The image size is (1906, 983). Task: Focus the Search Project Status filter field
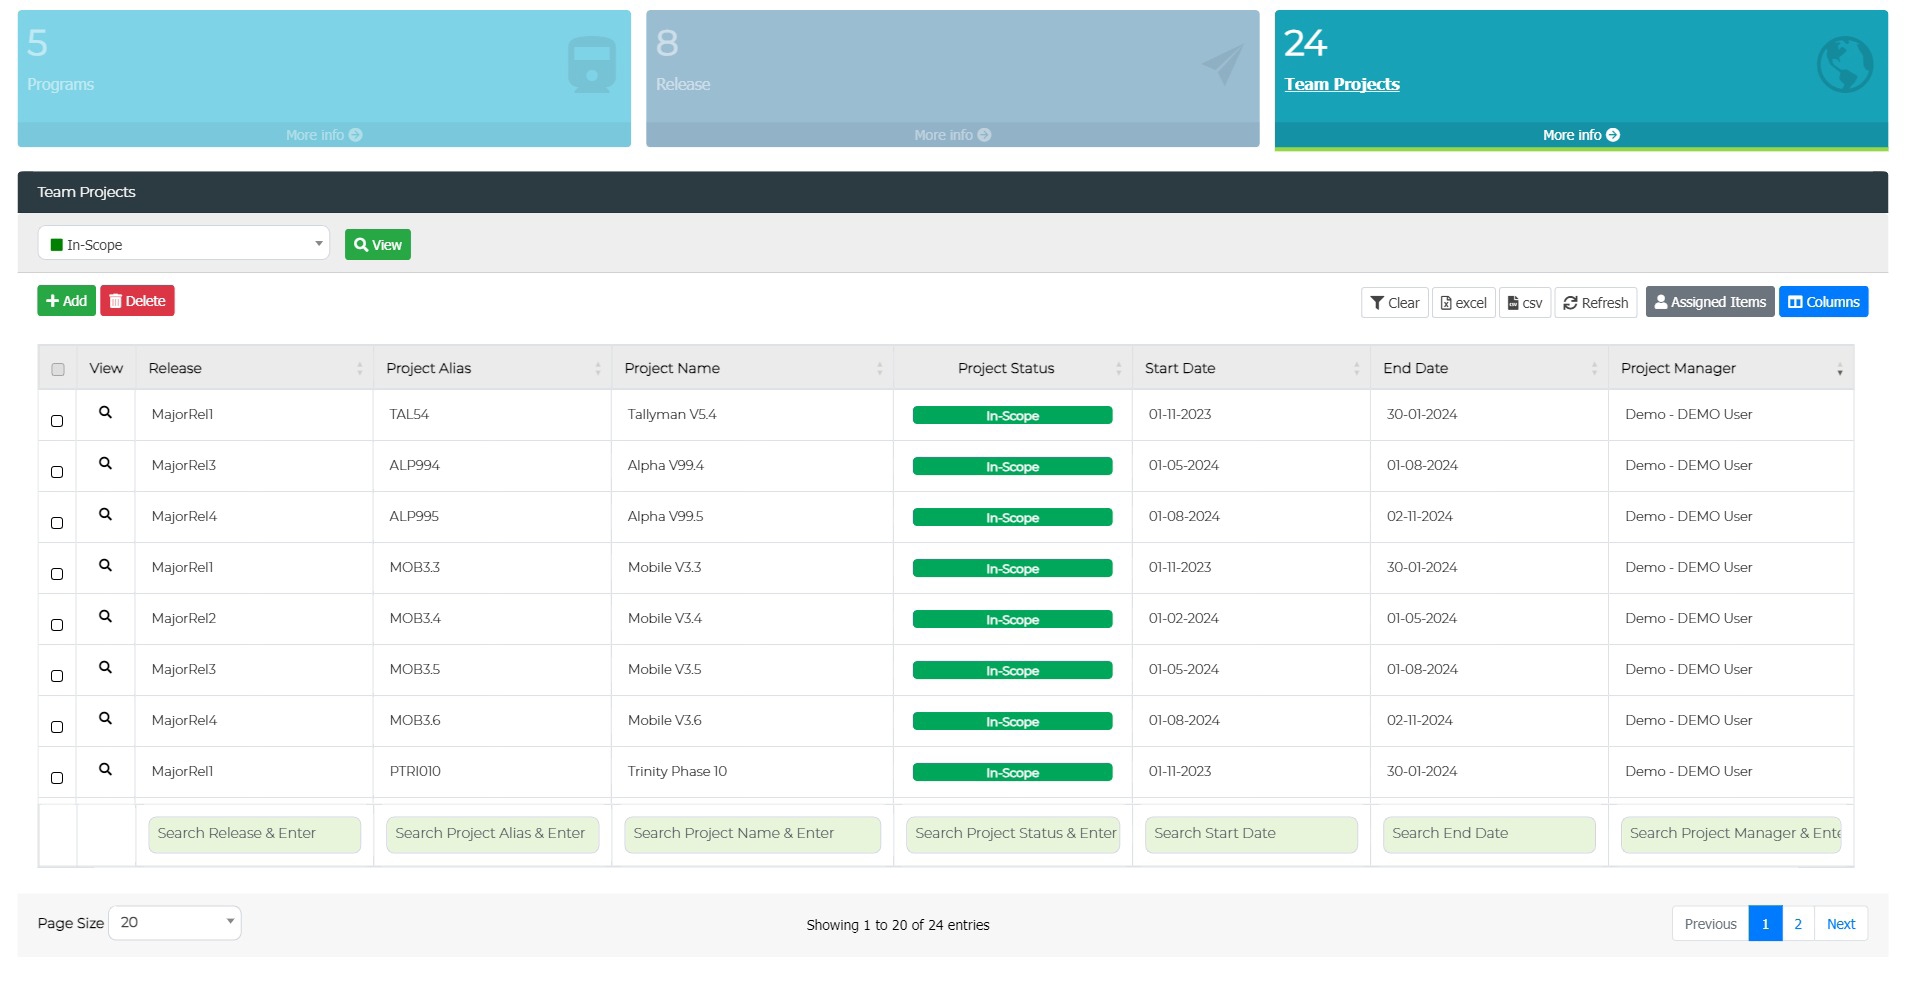(1013, 834)
